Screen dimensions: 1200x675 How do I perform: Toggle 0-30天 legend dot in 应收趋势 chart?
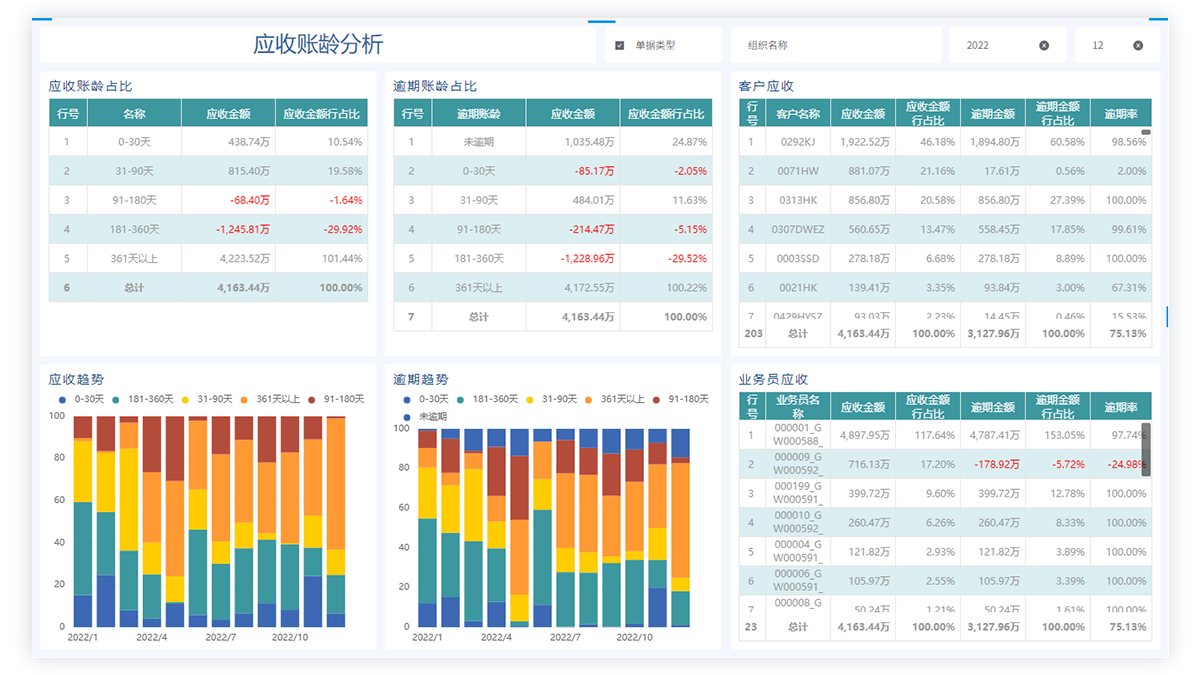tap(62, 399)
